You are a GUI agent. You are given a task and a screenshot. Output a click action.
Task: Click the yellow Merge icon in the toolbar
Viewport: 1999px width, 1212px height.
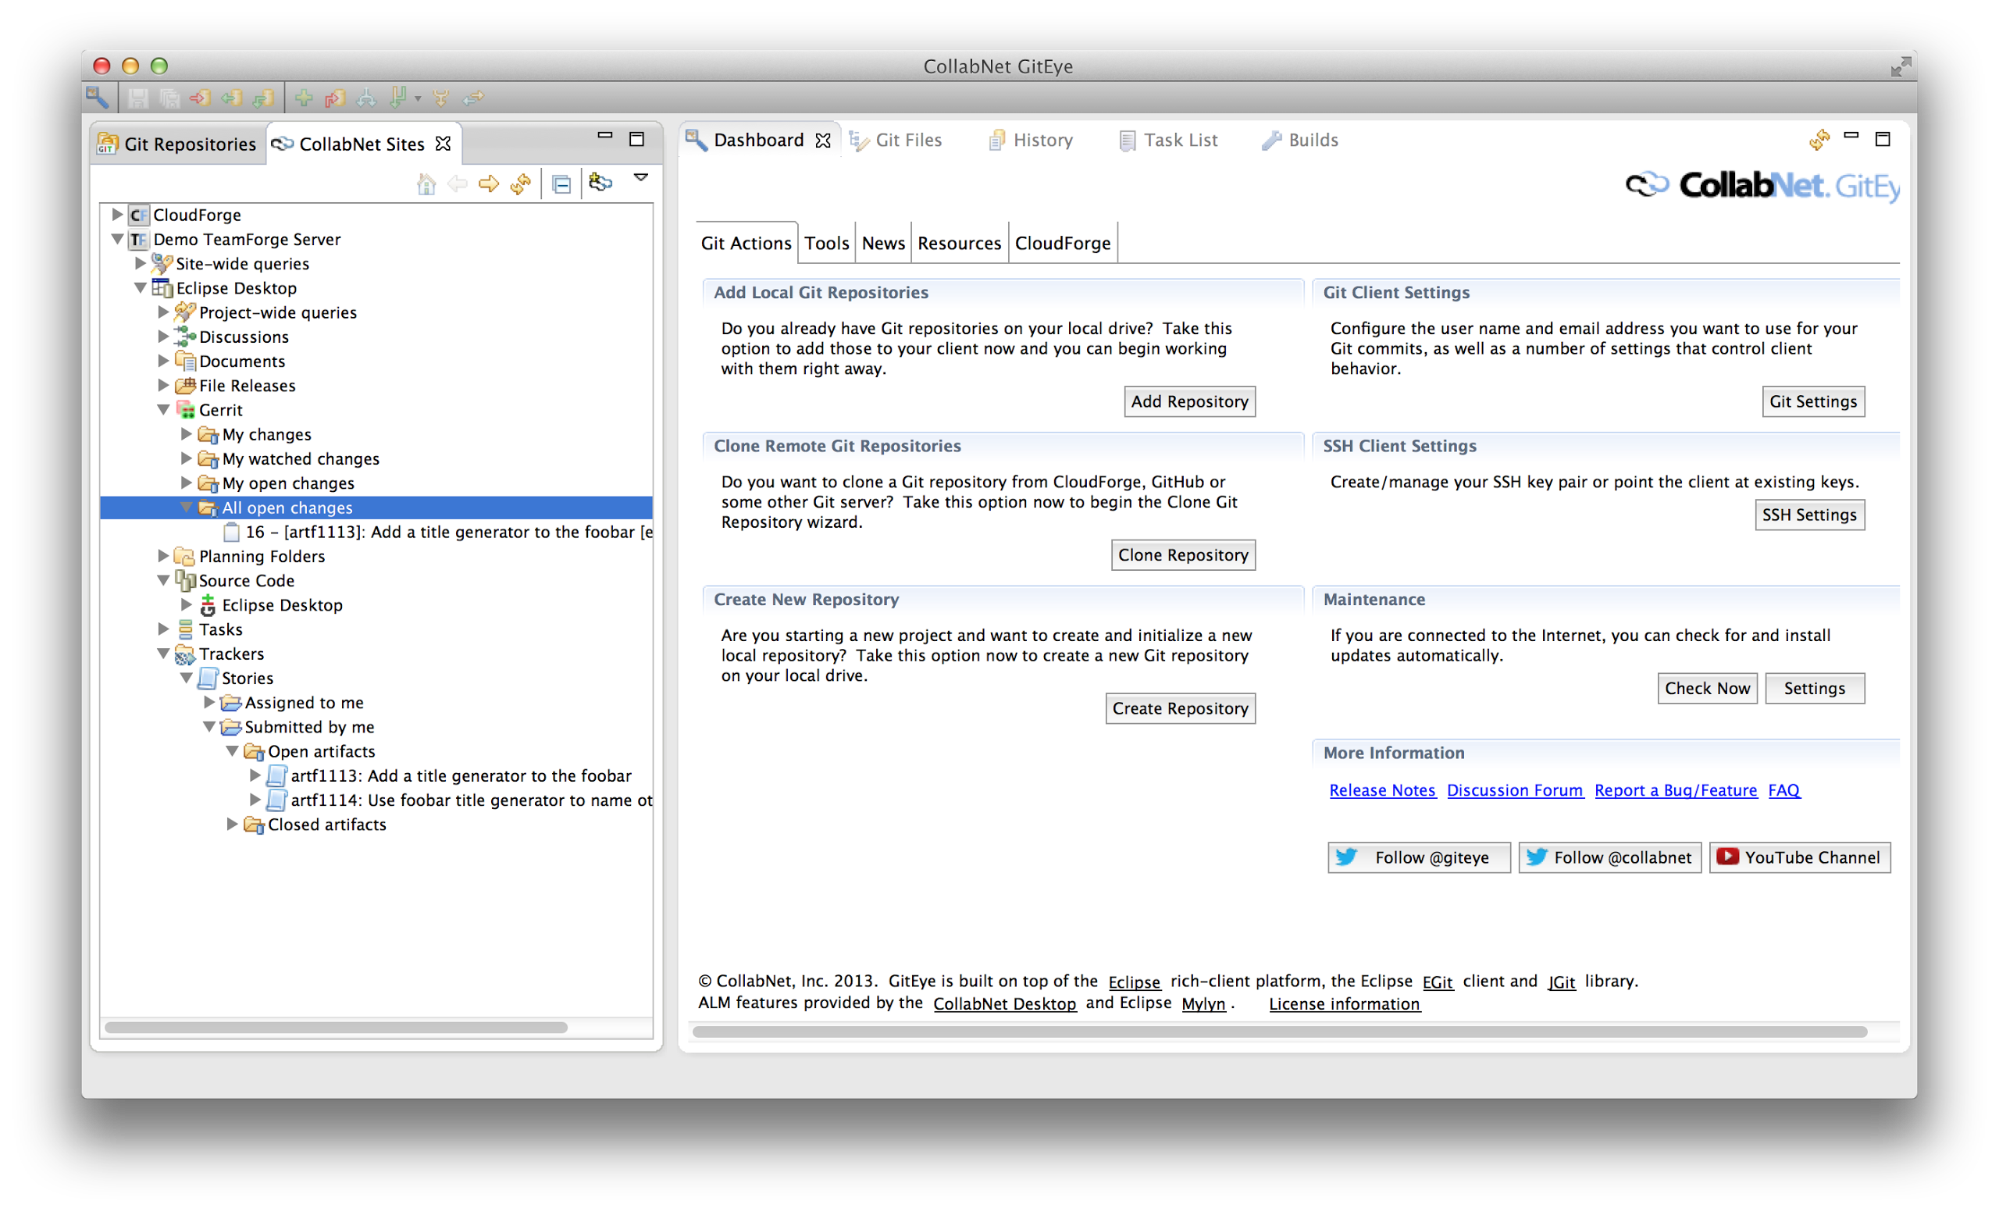442,98
